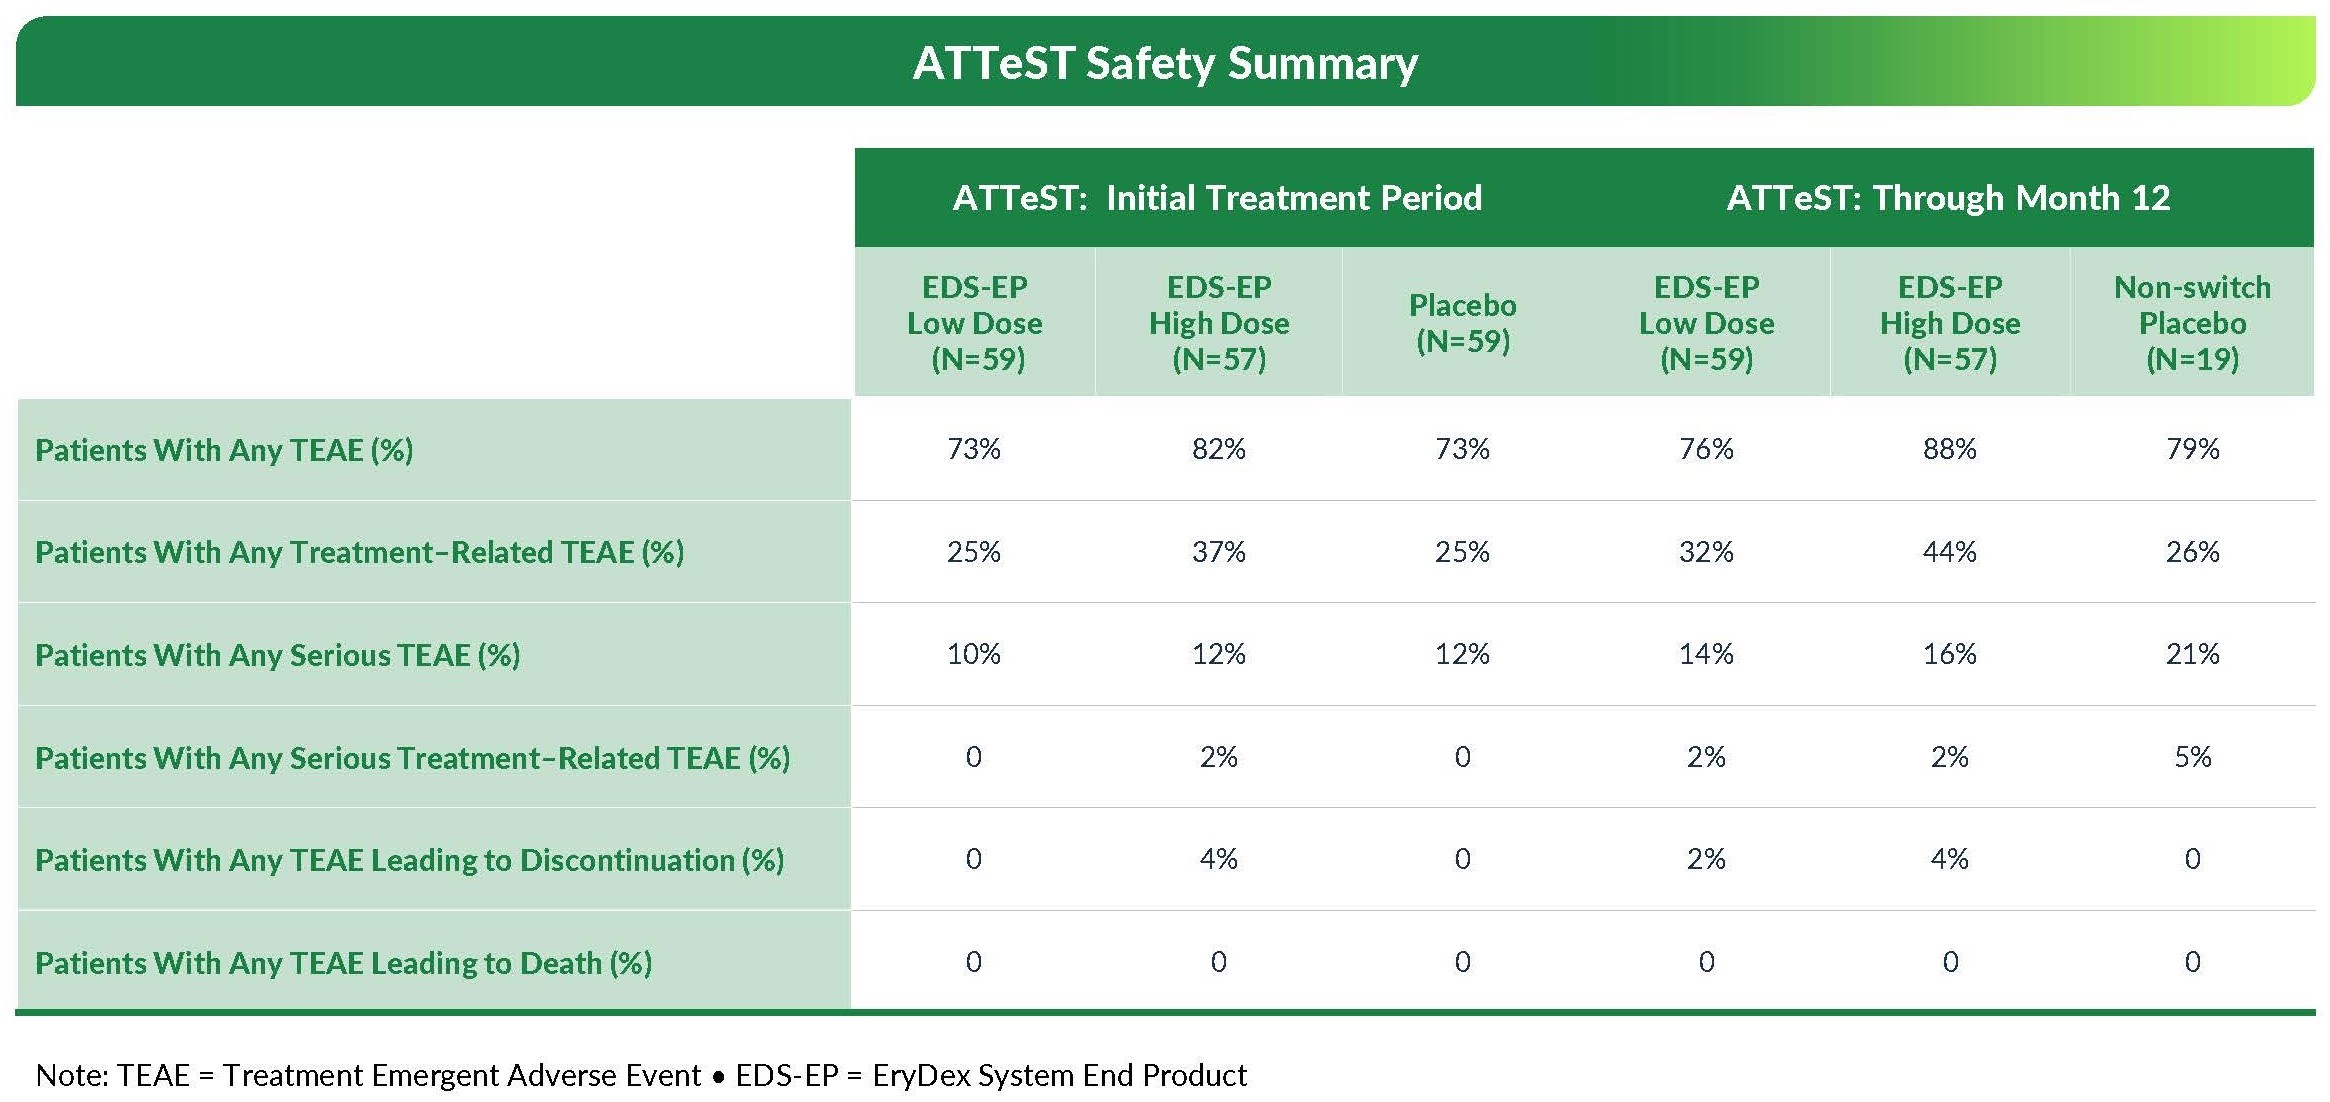Click the footnote defining TEAE and EDS-EP

point(640,1075)
